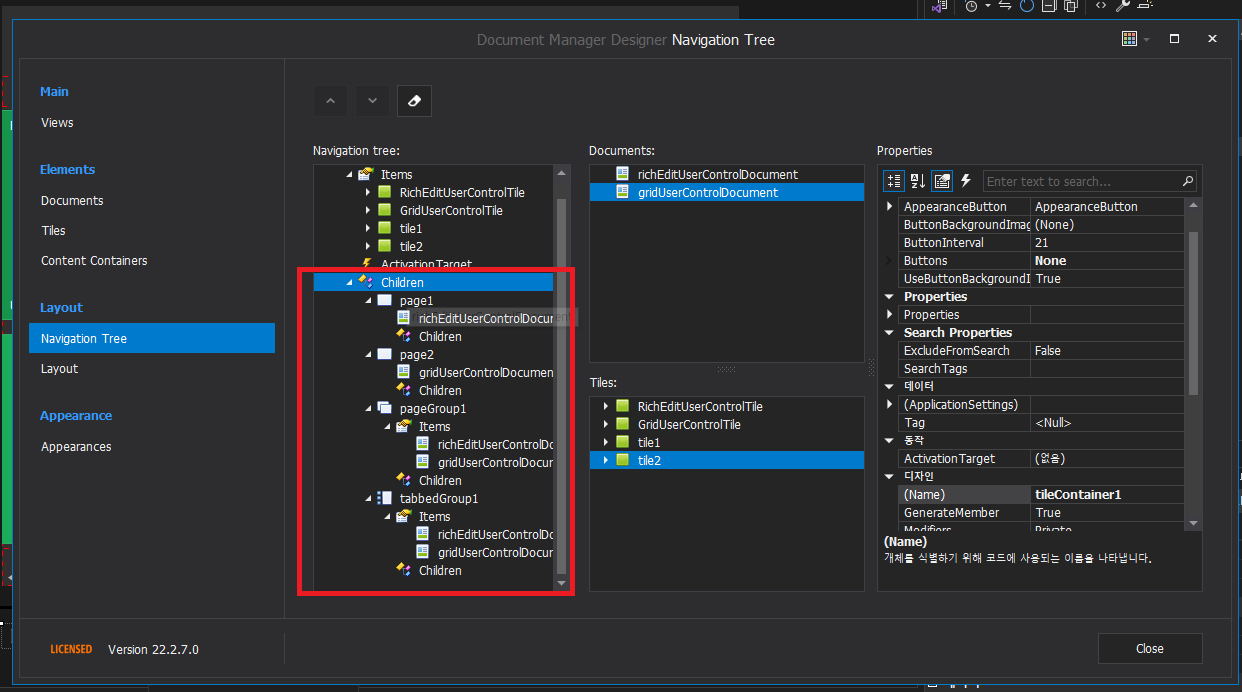Click the magnifier icon in property search

click(1187, 181)
